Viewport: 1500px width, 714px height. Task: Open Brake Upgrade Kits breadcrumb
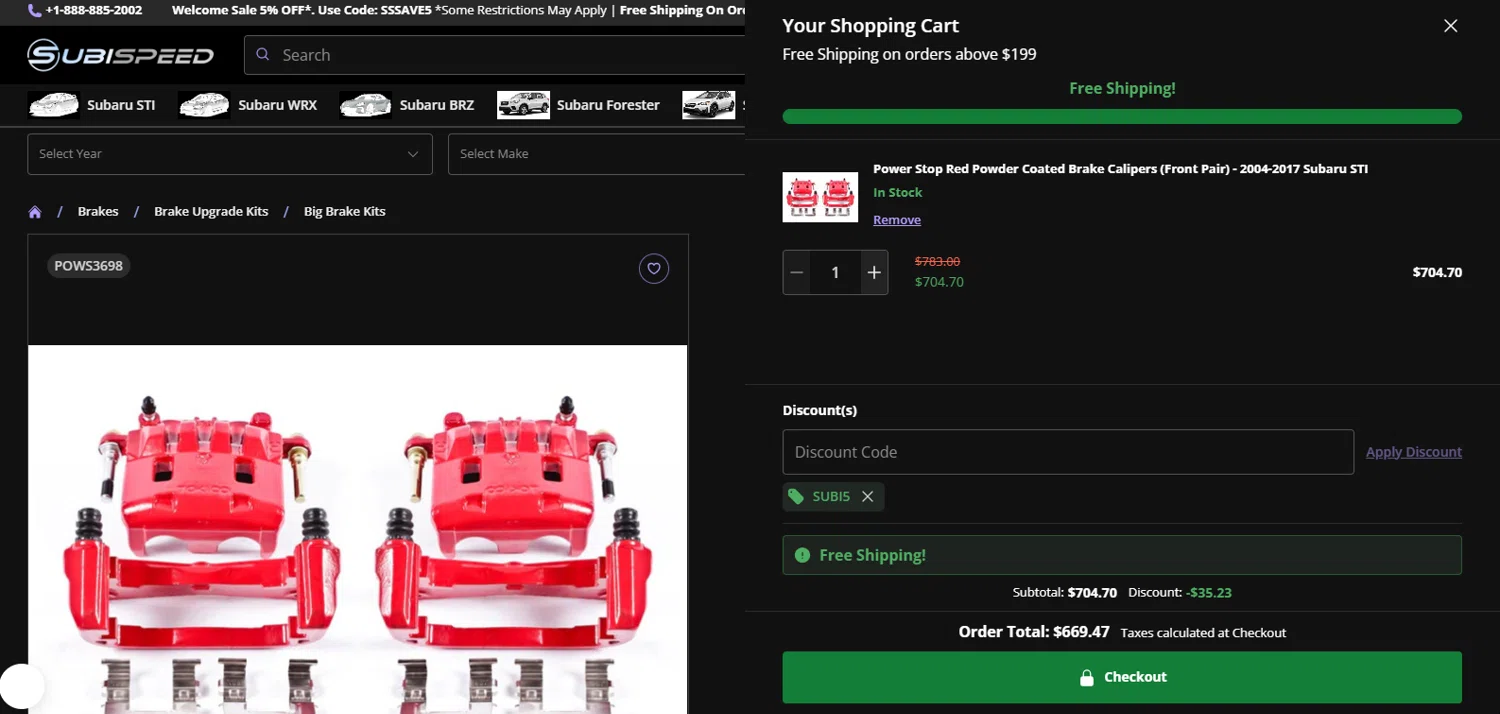pos(211,211)
